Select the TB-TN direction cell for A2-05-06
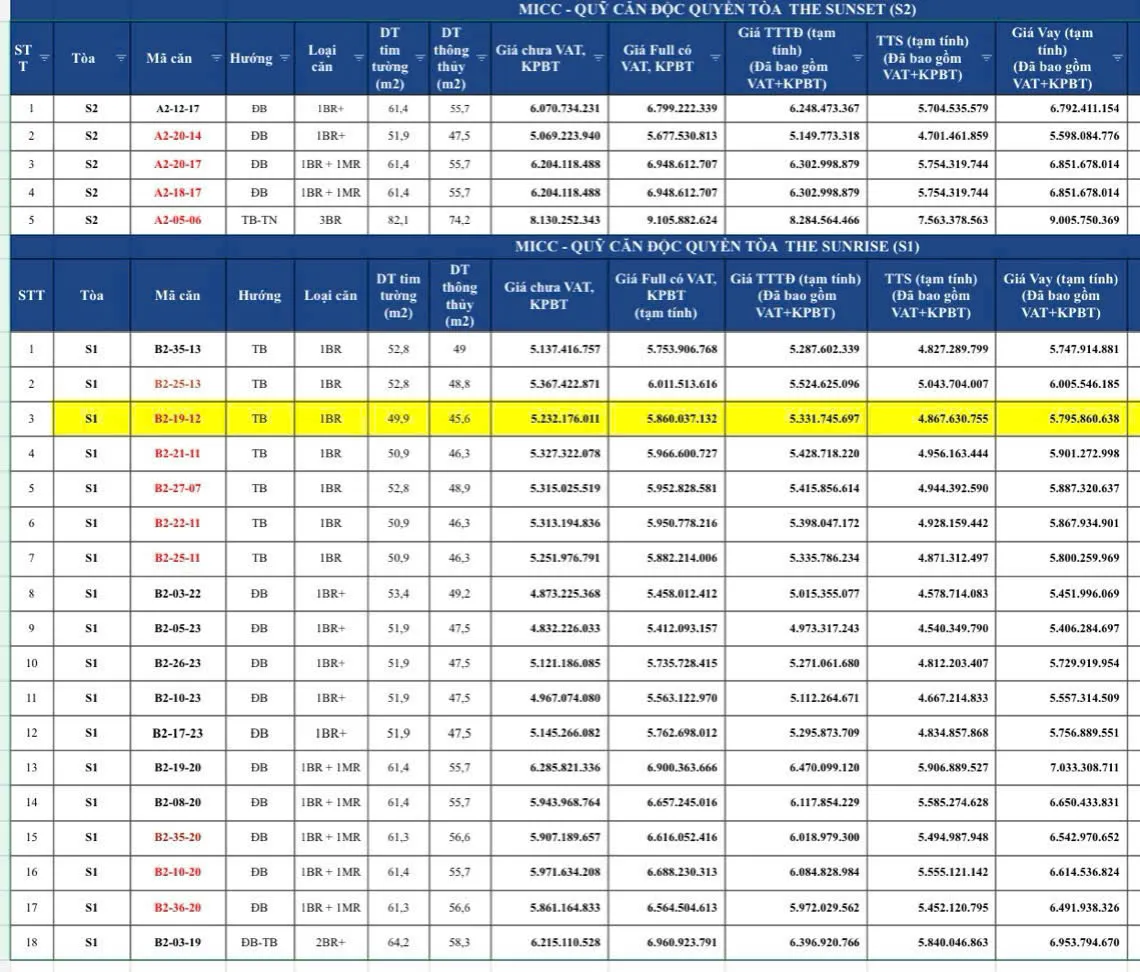 pyautogui.click(x=259, y=220)
